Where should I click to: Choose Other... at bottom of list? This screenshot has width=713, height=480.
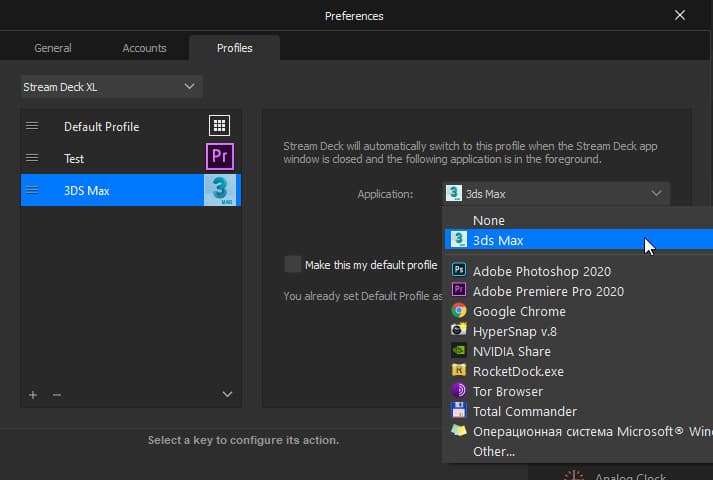pos(494,451)
